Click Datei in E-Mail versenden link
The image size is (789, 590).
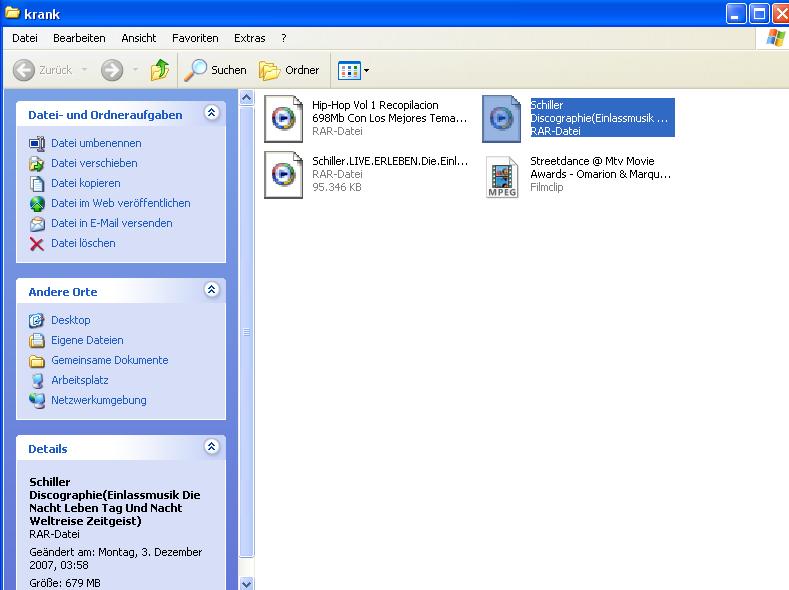[x=112, y=223]
